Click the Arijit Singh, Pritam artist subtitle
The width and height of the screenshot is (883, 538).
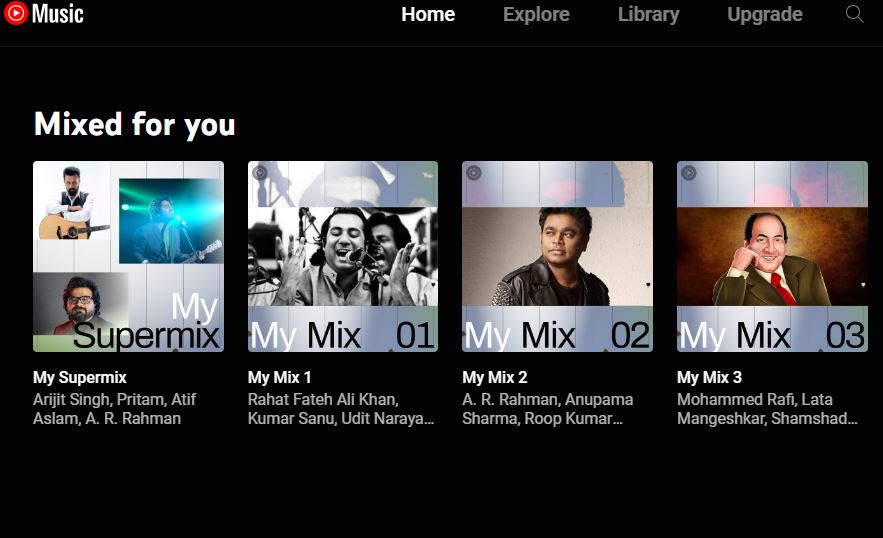(114, 409)
